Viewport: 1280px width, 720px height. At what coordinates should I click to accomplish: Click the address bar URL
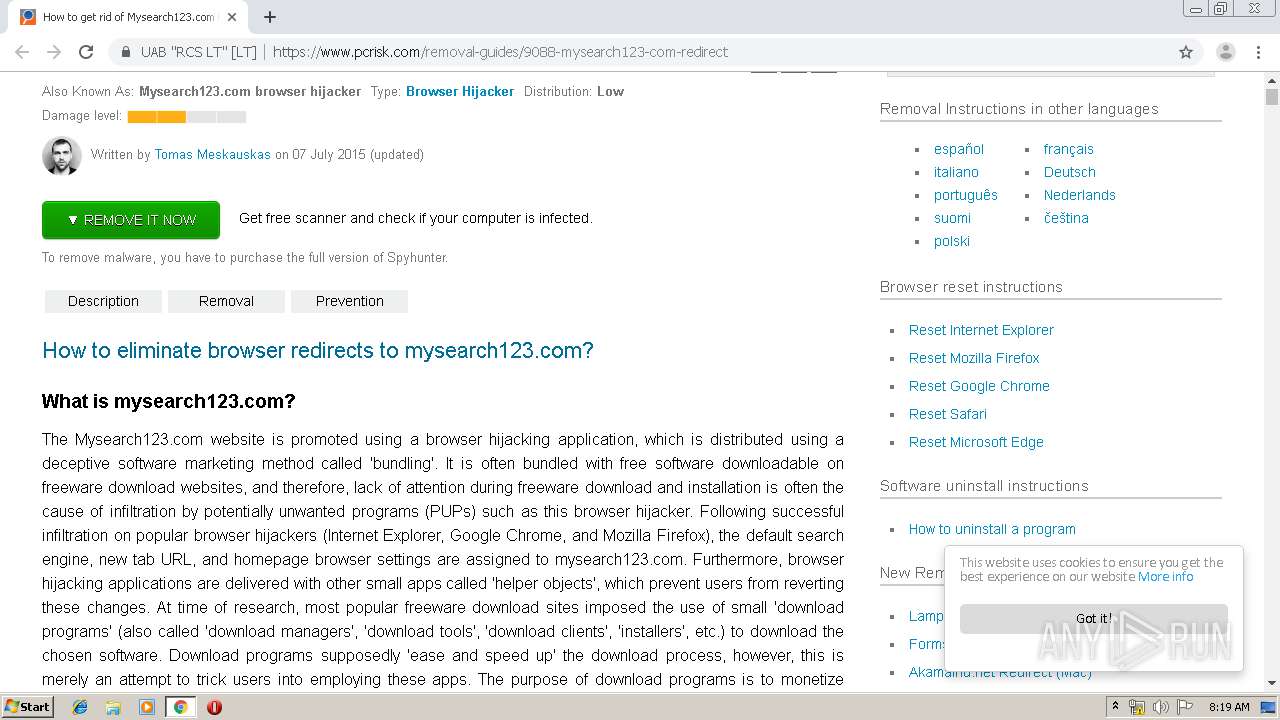click(500, 52)
